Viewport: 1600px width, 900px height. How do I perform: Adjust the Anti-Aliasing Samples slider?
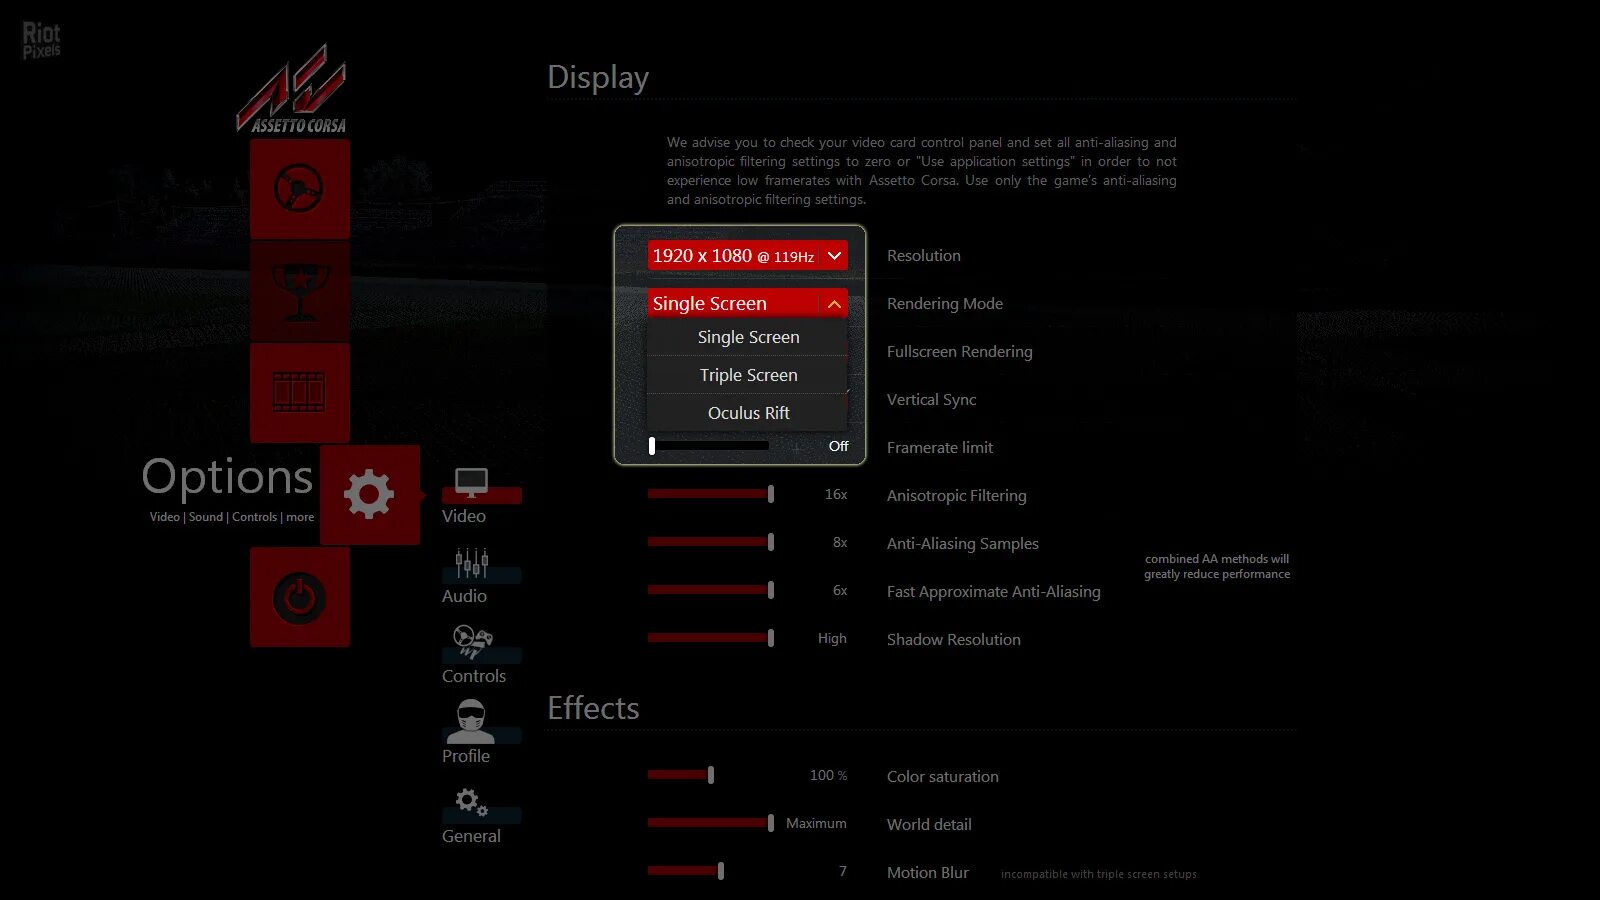(x=710, y=542)
